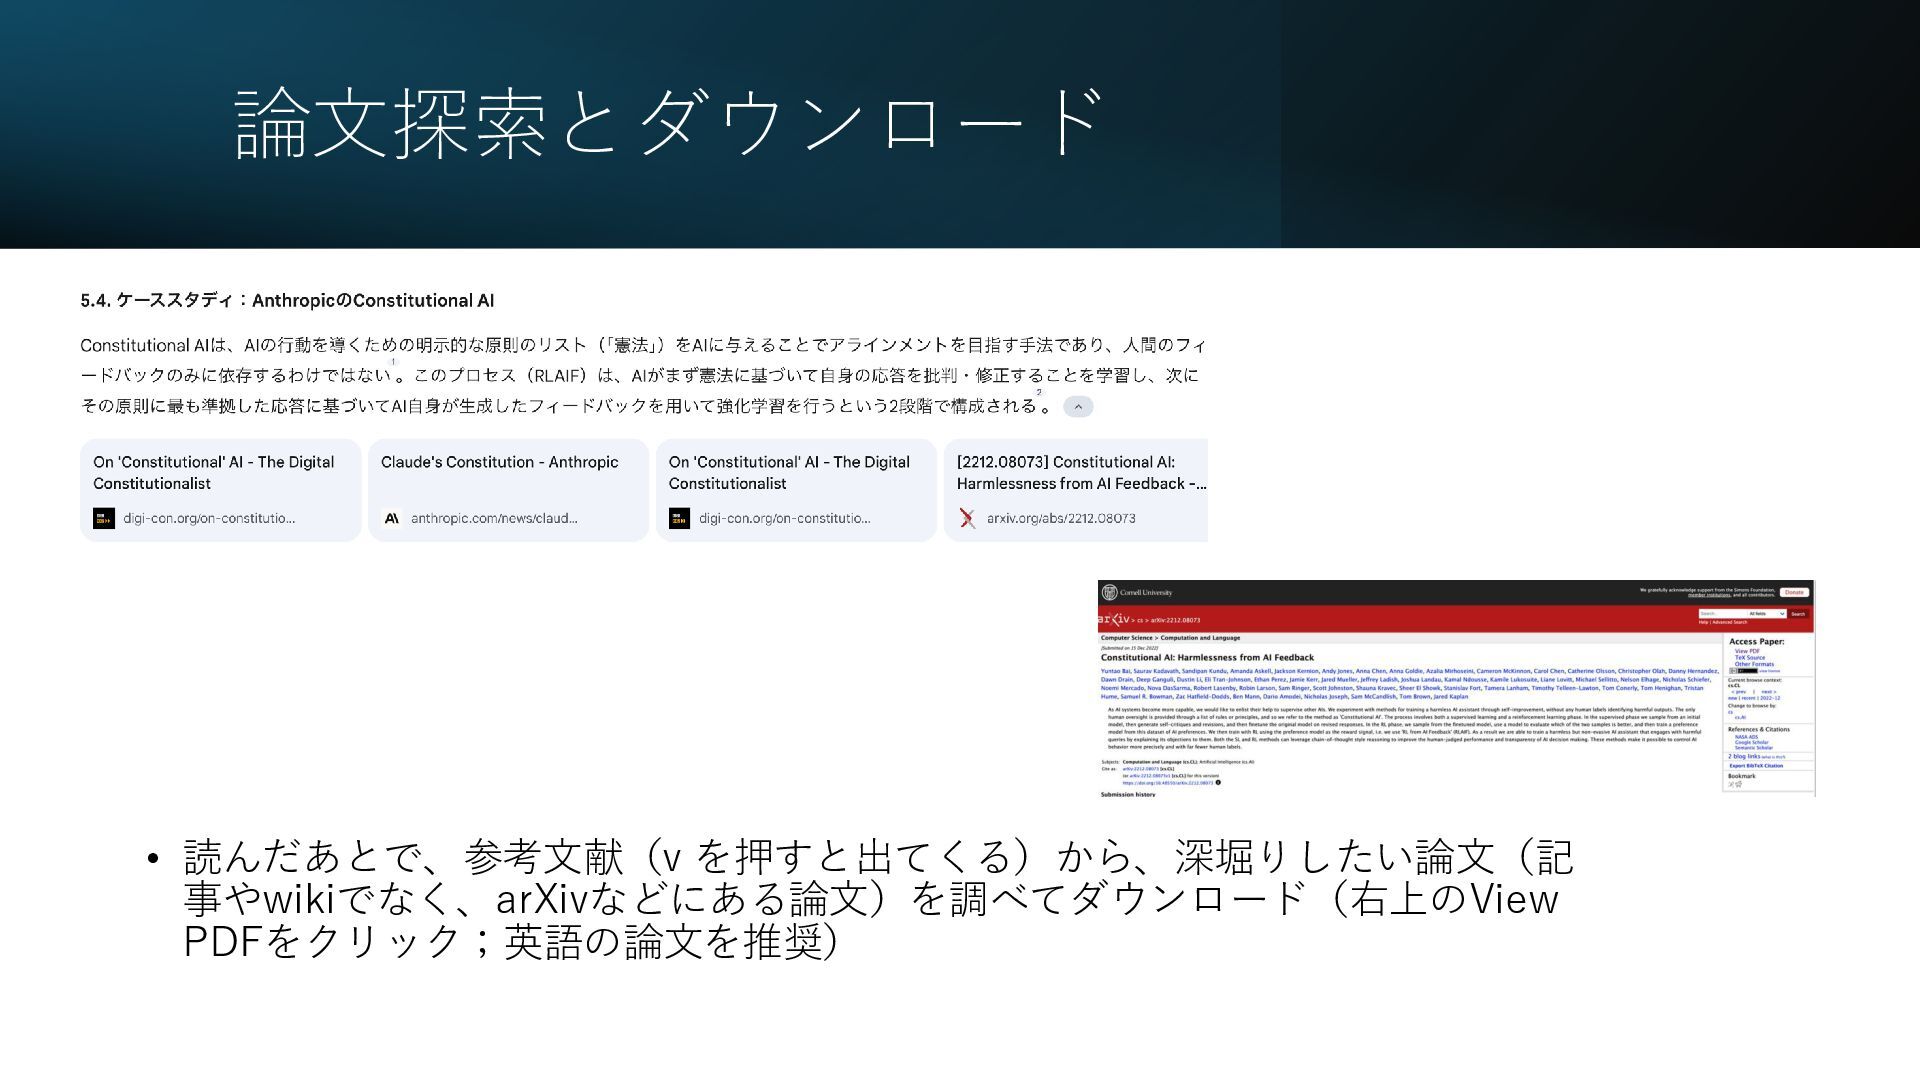The width and height of the screenshot is (1920, 1080).
Task: Open the Advanced Search link
Action: click(1729, 622)
